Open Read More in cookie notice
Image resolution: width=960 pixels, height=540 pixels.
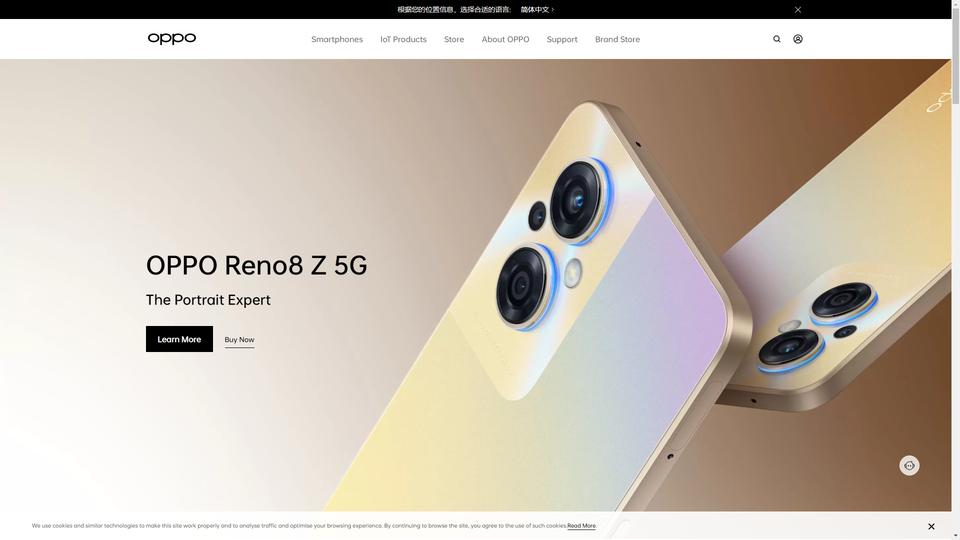click(x=581, y=525)
